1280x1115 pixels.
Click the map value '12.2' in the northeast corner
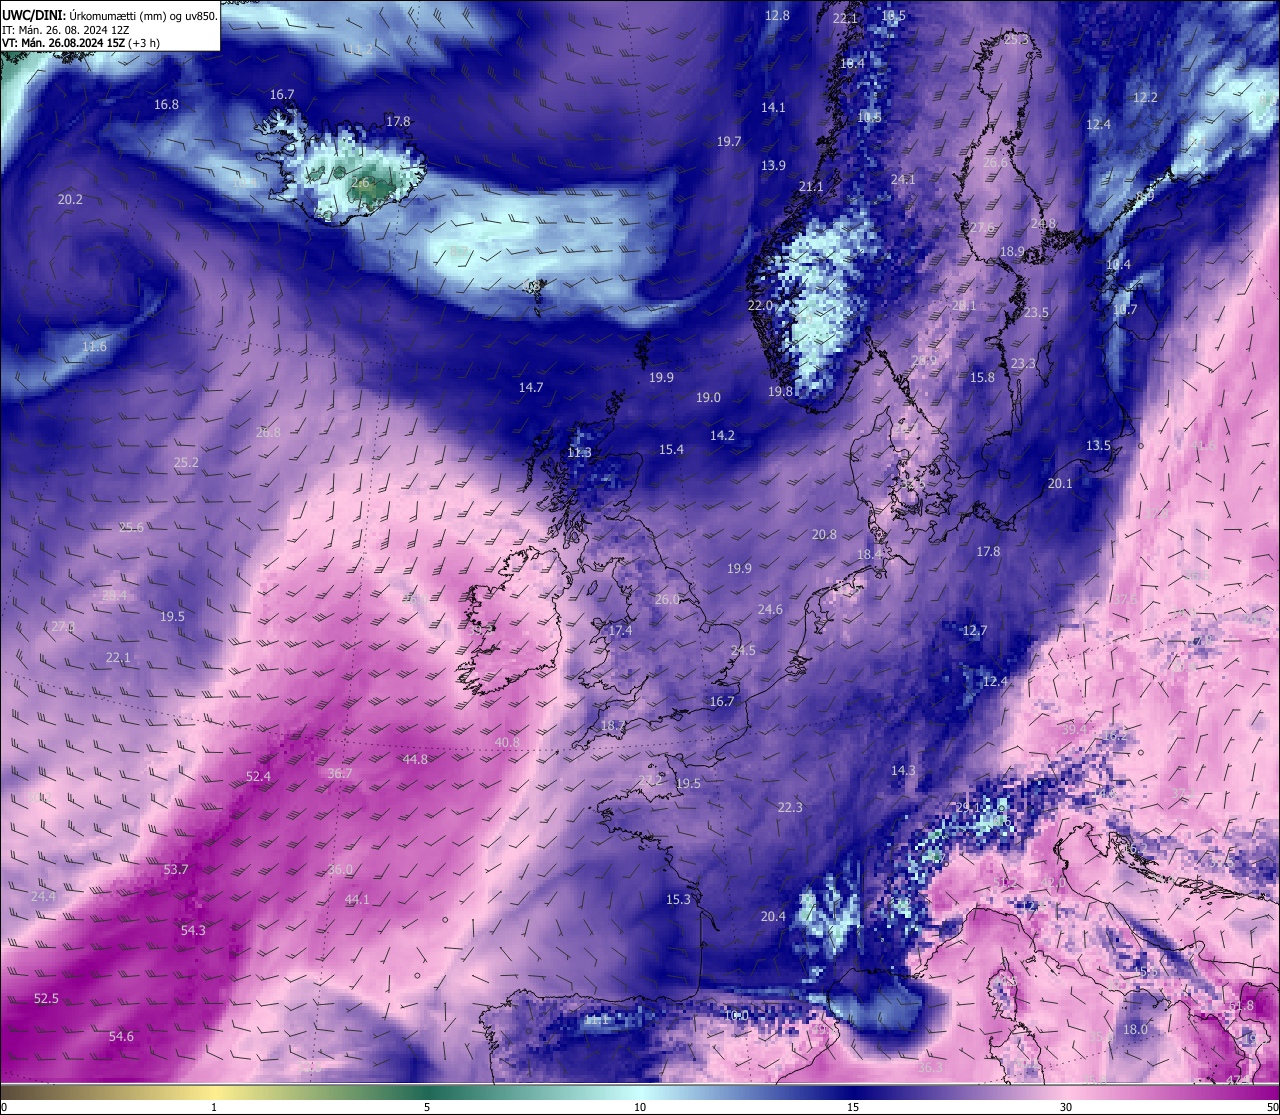[1145, 98]
